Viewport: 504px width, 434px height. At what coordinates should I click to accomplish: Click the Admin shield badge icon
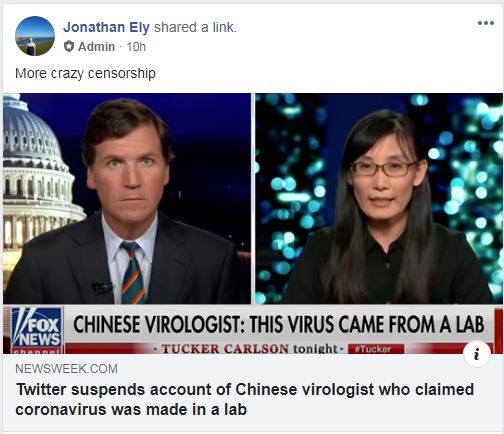[69, 46]
